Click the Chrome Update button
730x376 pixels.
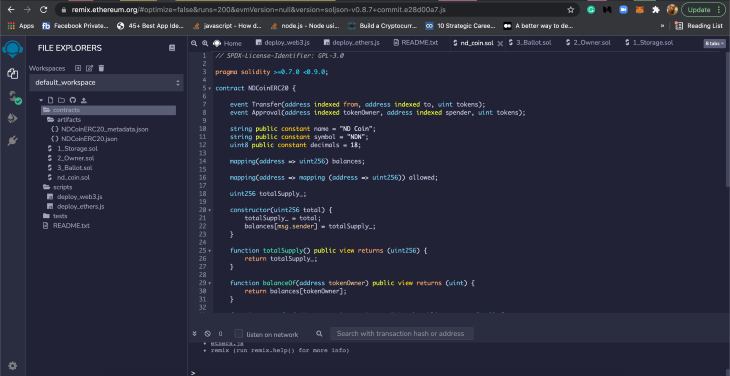(703, 9)
